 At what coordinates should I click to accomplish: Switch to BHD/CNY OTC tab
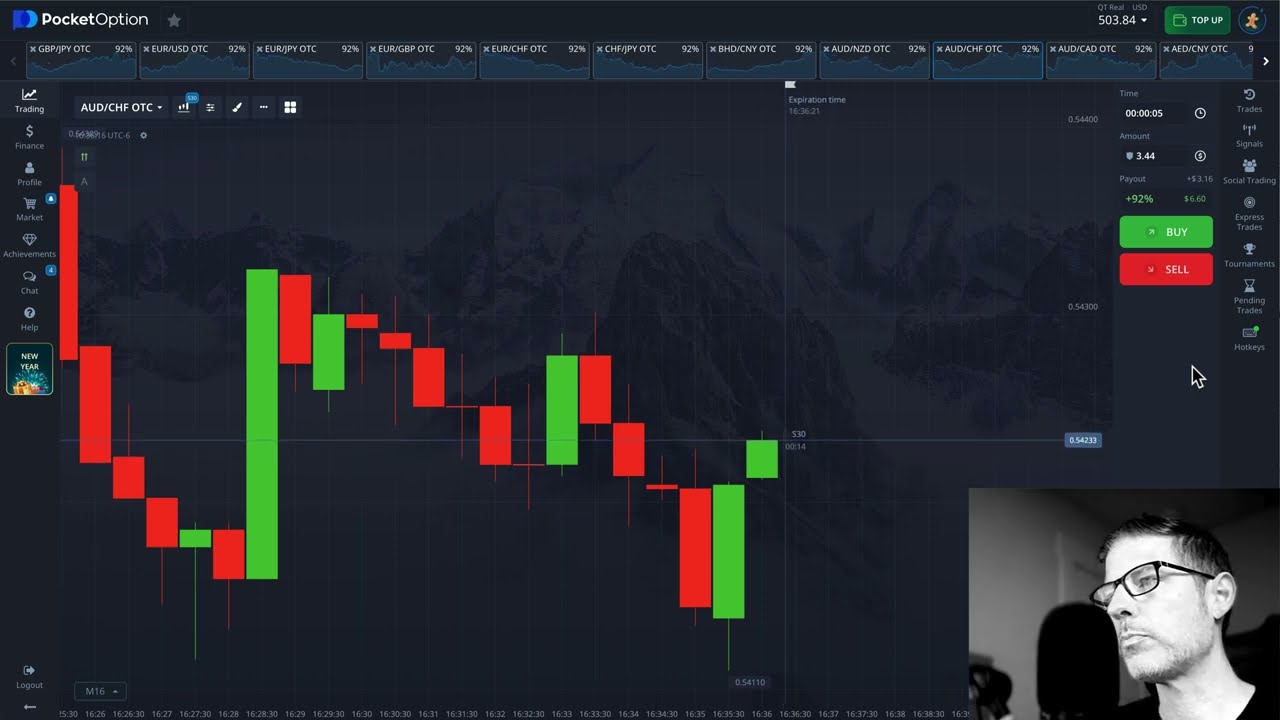click(x=761, y=60)
